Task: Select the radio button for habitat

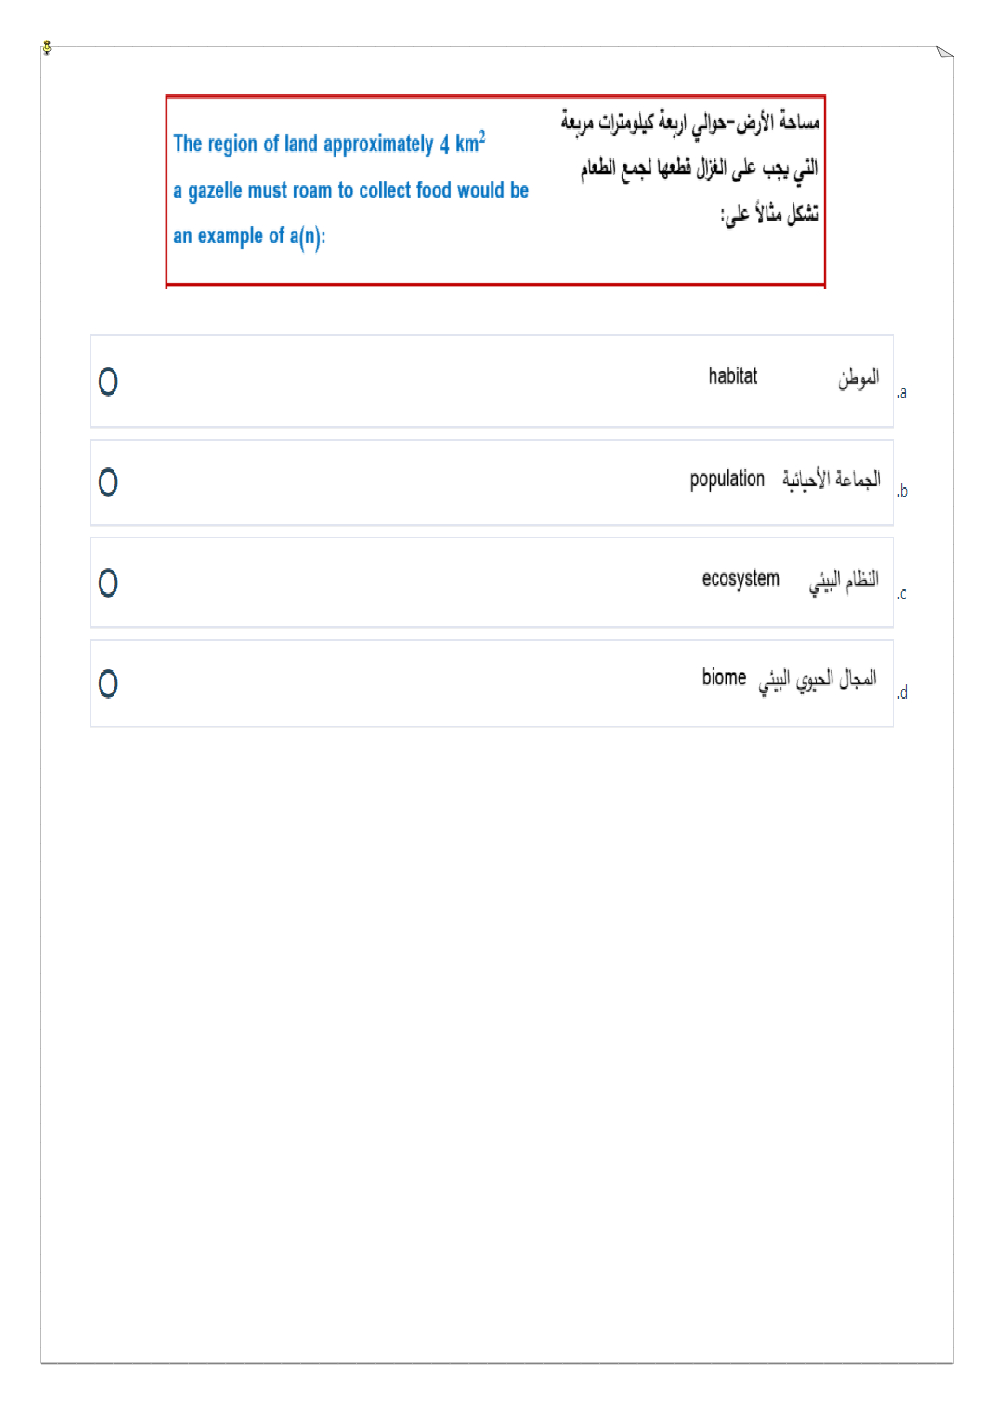Action: (108, 381)
